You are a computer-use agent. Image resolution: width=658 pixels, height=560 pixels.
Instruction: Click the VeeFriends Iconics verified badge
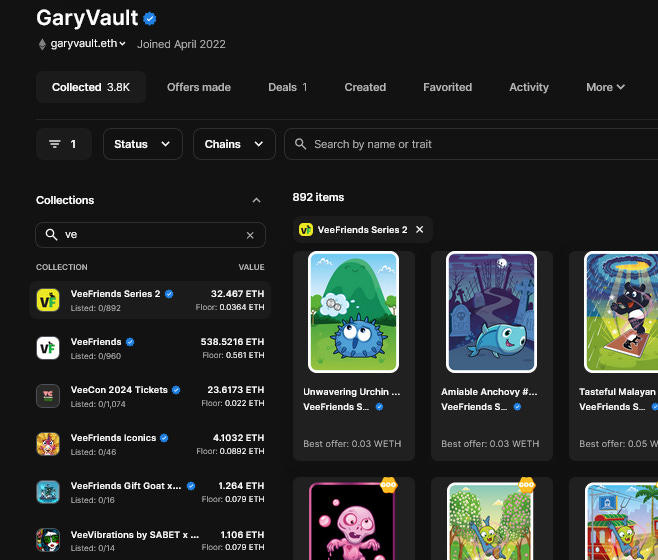pos(164,438)
